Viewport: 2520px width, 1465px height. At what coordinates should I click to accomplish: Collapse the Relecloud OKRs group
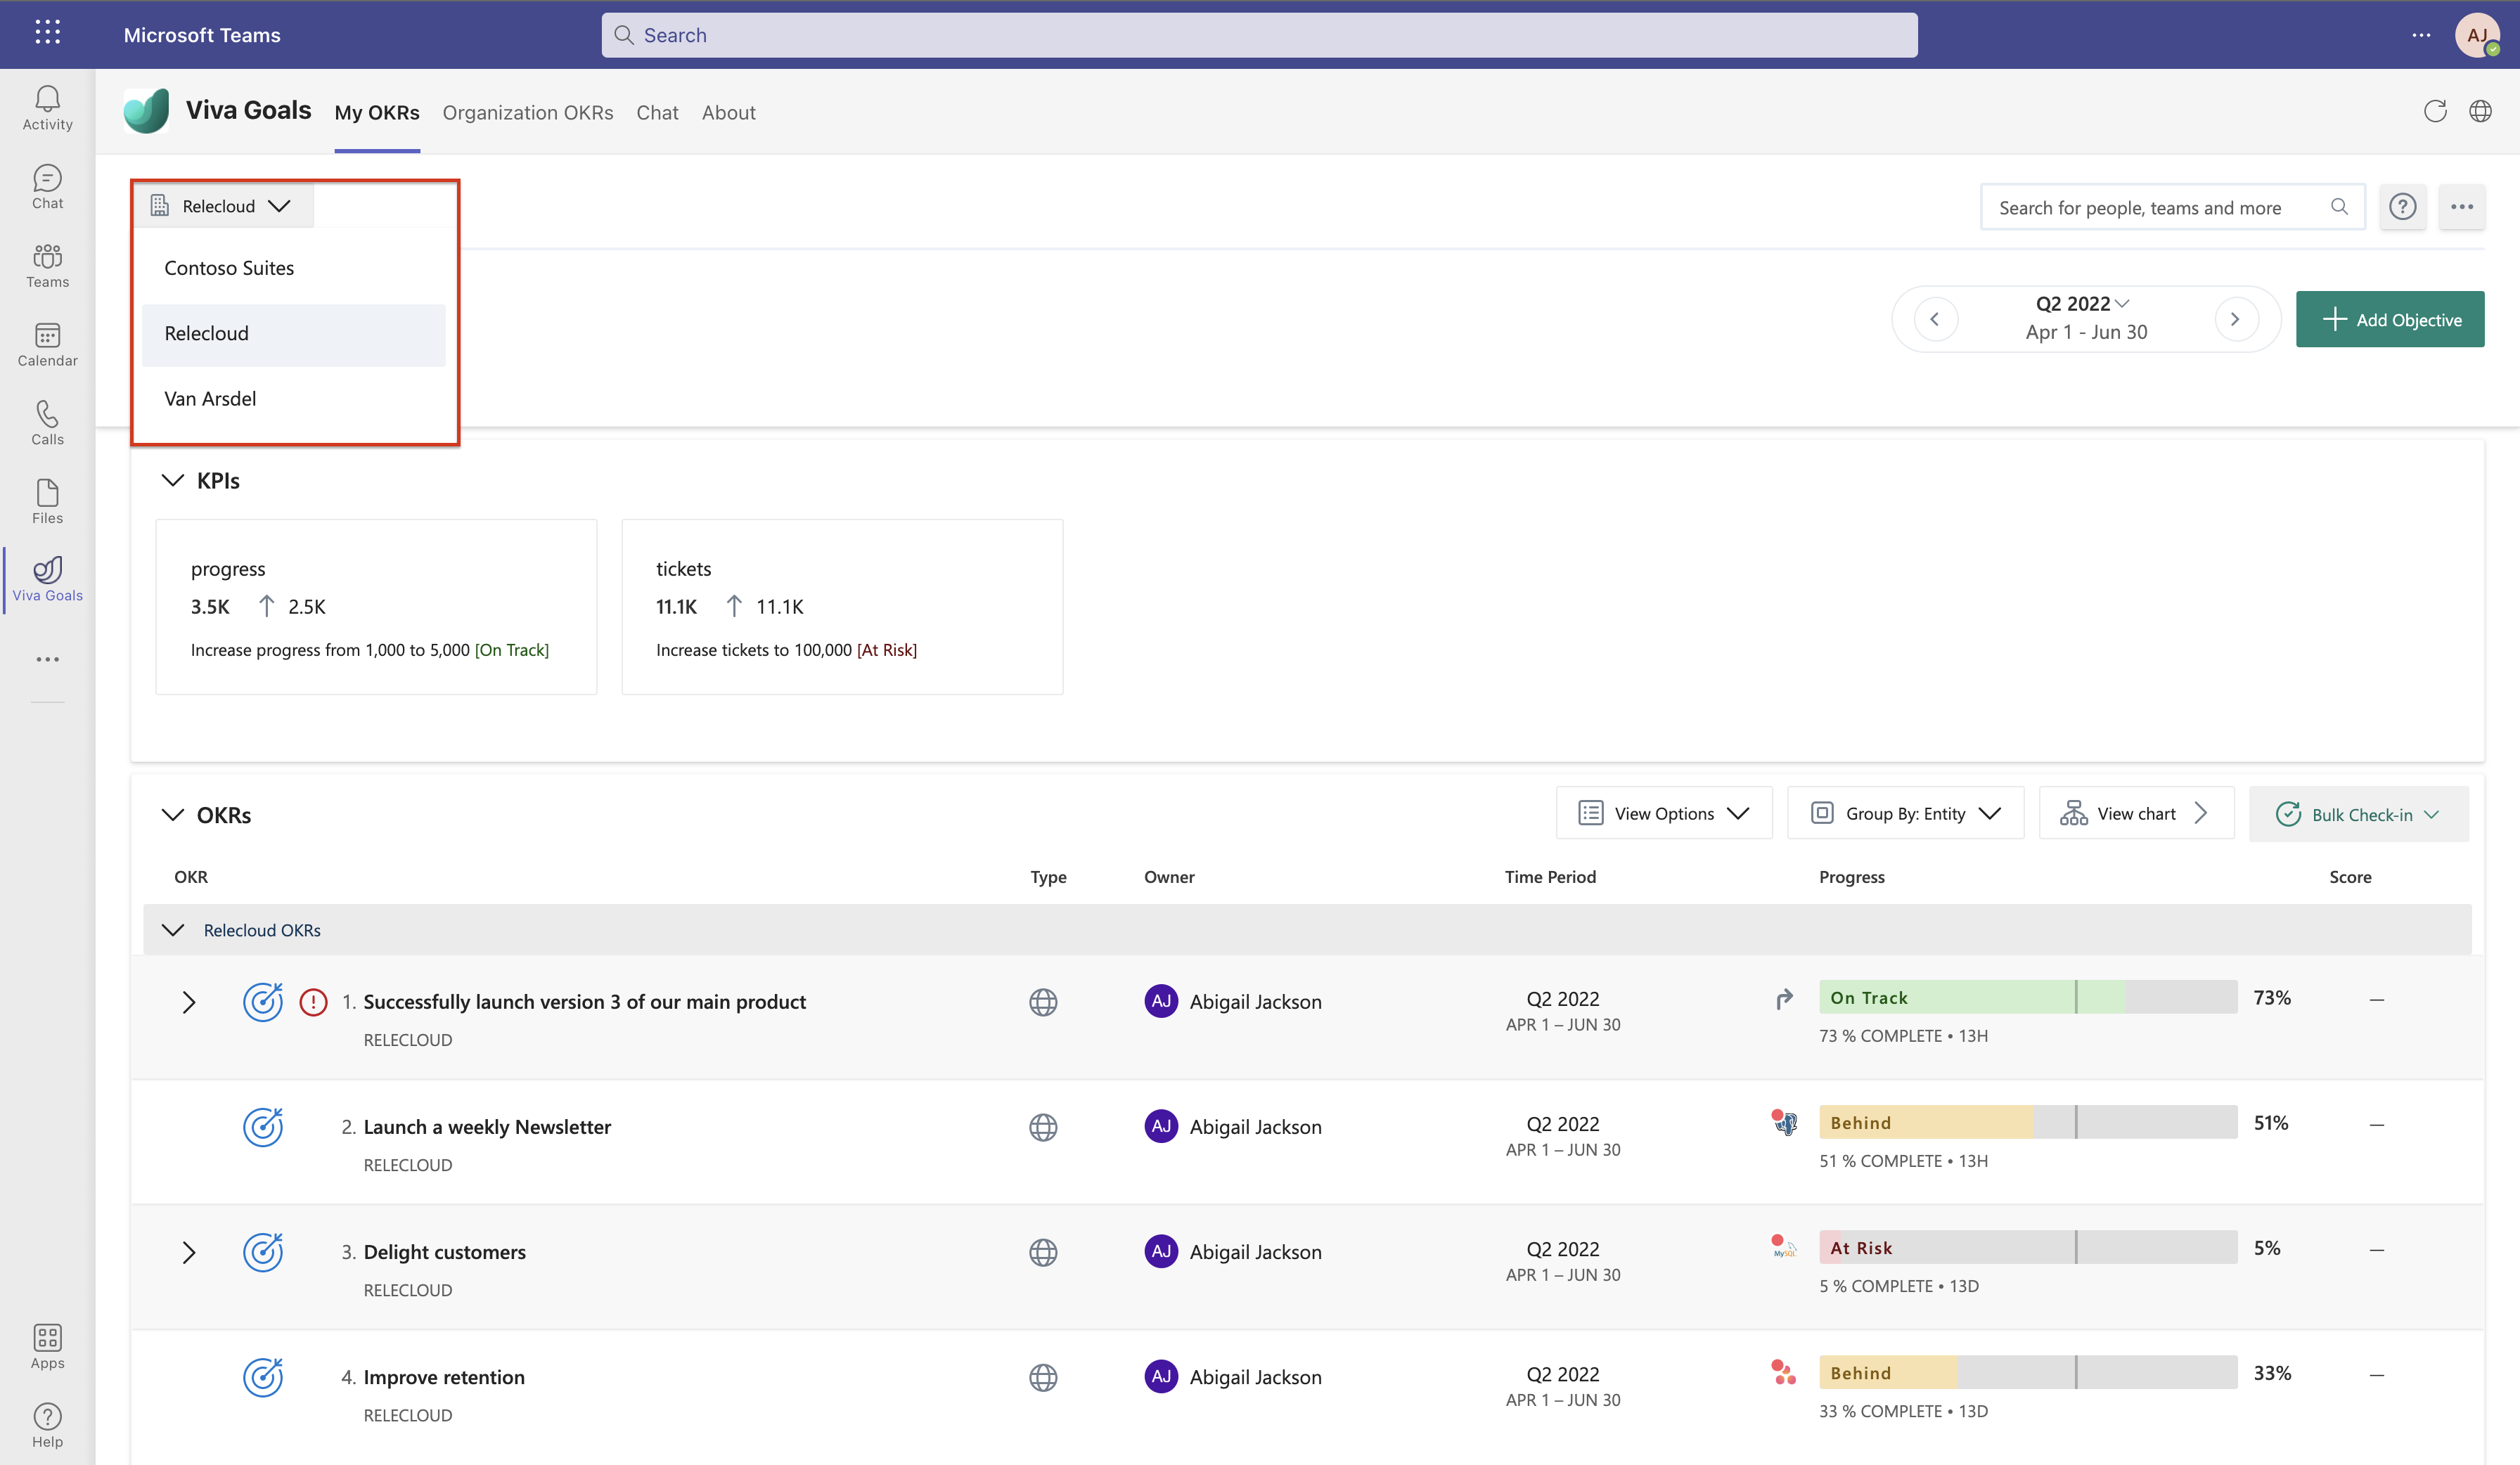pos(173,930)
